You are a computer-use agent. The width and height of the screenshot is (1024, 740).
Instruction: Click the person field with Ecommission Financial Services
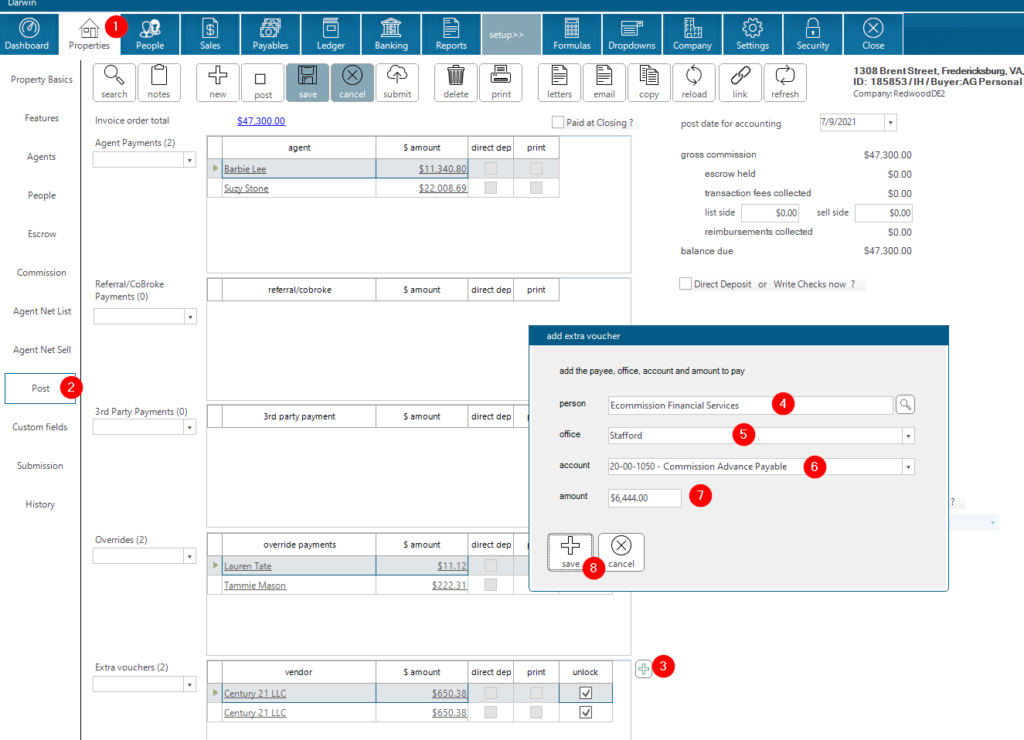750,405
